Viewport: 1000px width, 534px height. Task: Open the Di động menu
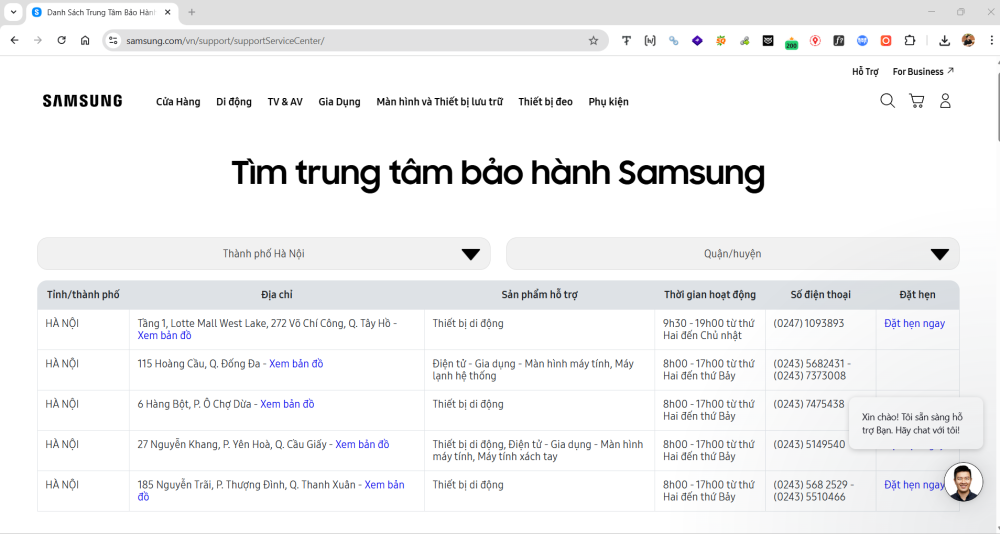[234, 101]
